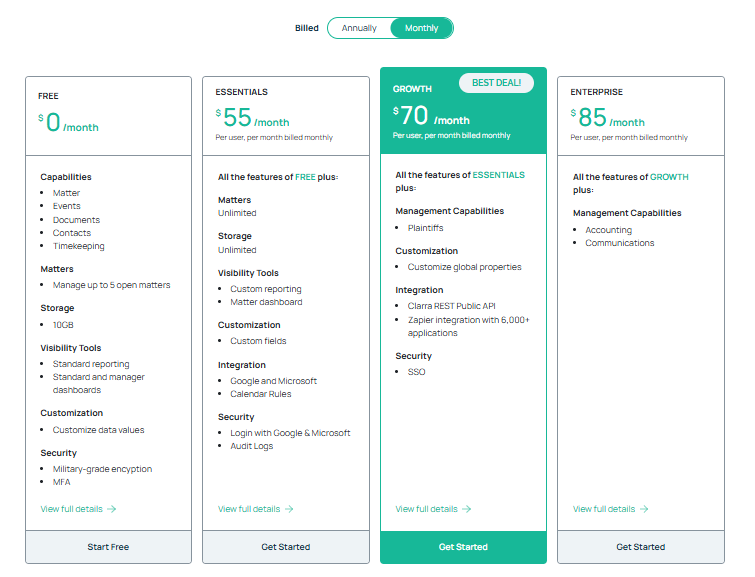755x577 pixels.
Task: Click arrow icon beside Growth plan details
Action: pyautogui.click(x=467, y=509)
